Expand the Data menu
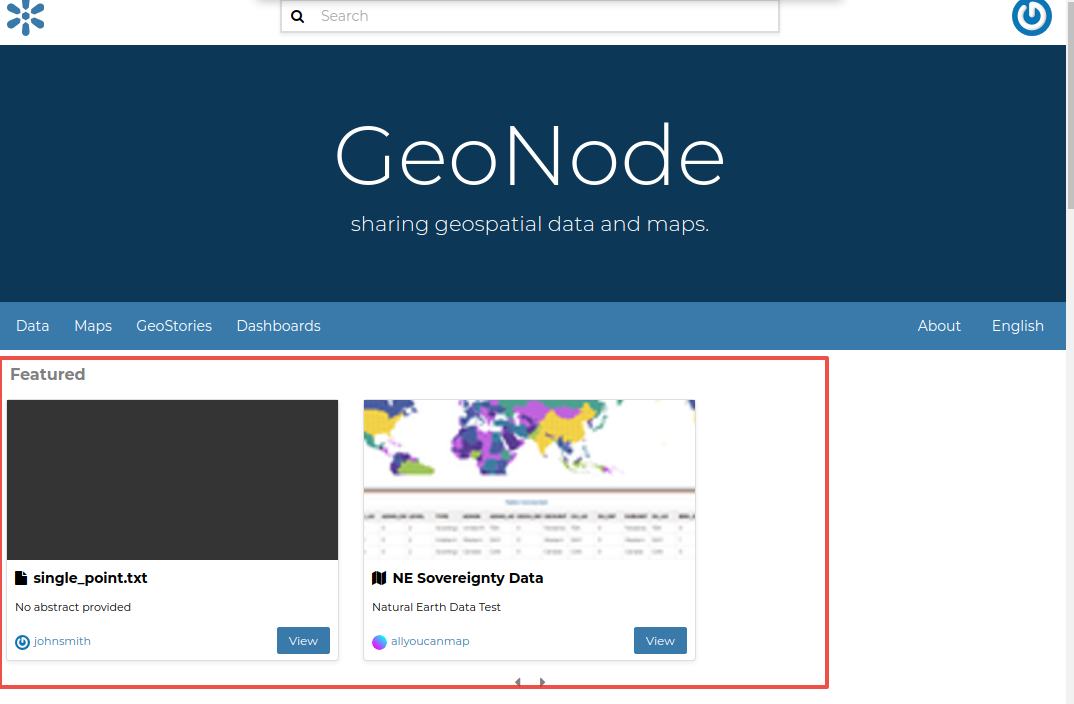1074x704 pixels. (x=33, y=326)
